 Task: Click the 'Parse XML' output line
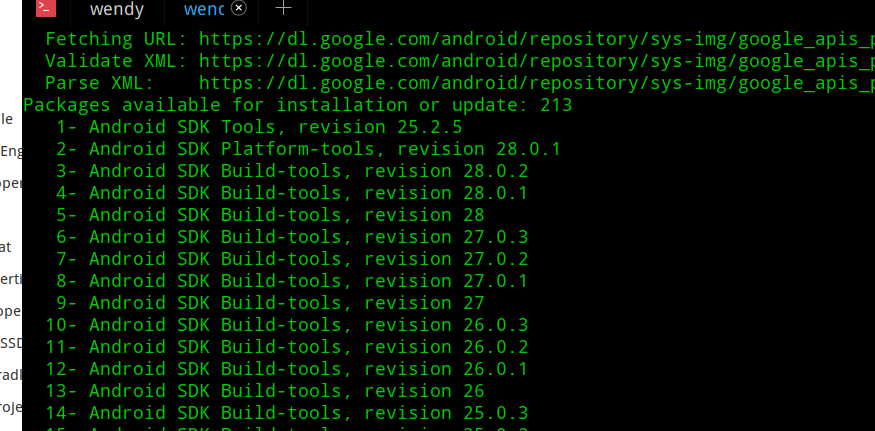[460, 83]
